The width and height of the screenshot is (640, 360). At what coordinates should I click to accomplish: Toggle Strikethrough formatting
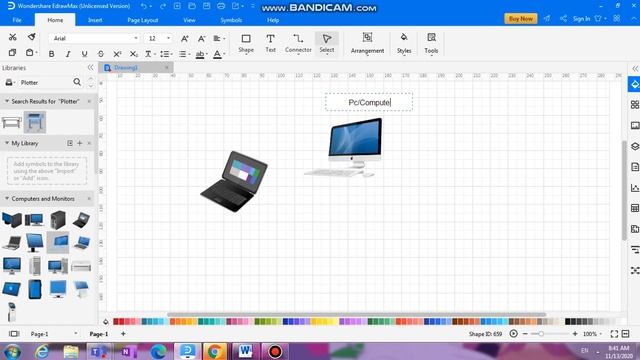(x=101, y=54)
